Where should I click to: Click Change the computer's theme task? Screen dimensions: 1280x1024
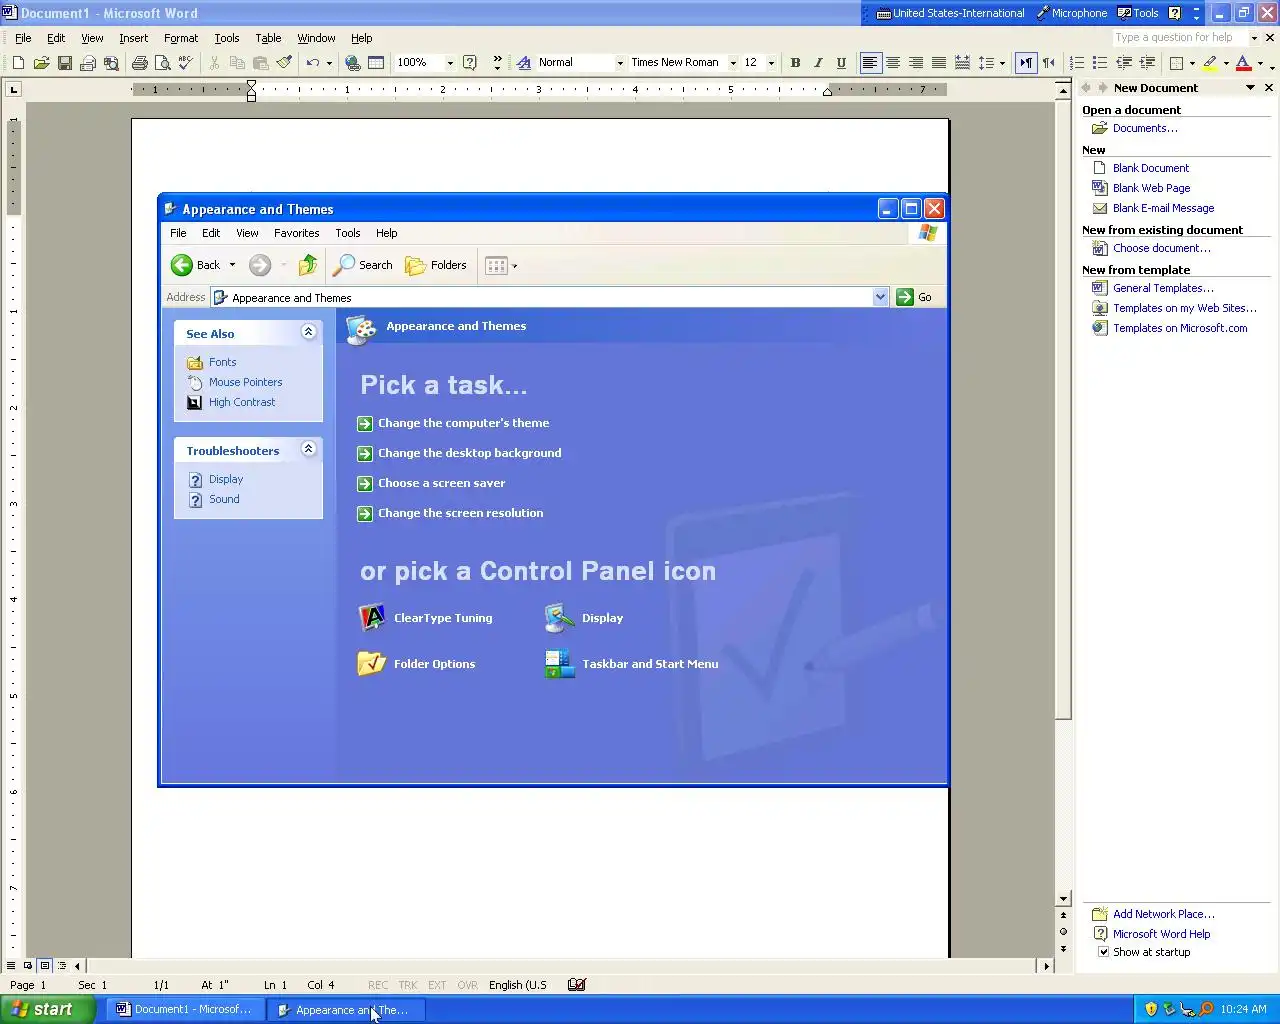[453, 423]
